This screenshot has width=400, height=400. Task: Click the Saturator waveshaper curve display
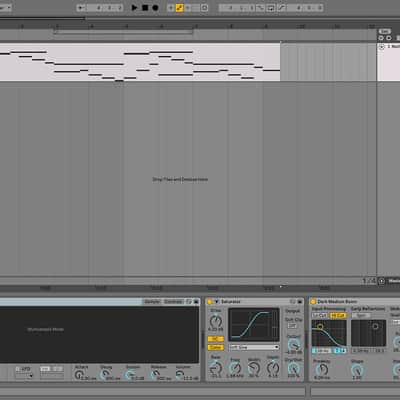pyautogui.click(x=254, y=324)
